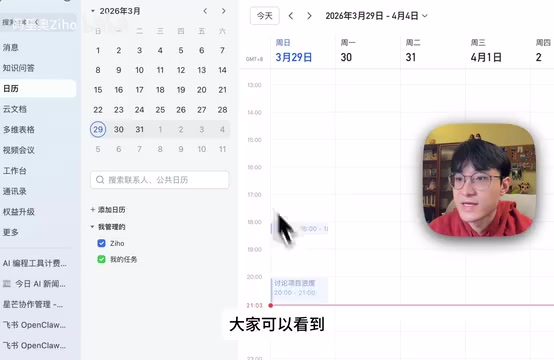Viewport: 554px width, 360px height.
Task: Collapse the 2026年3月 mini calendar triangle
Action: [x=93, y=11]
